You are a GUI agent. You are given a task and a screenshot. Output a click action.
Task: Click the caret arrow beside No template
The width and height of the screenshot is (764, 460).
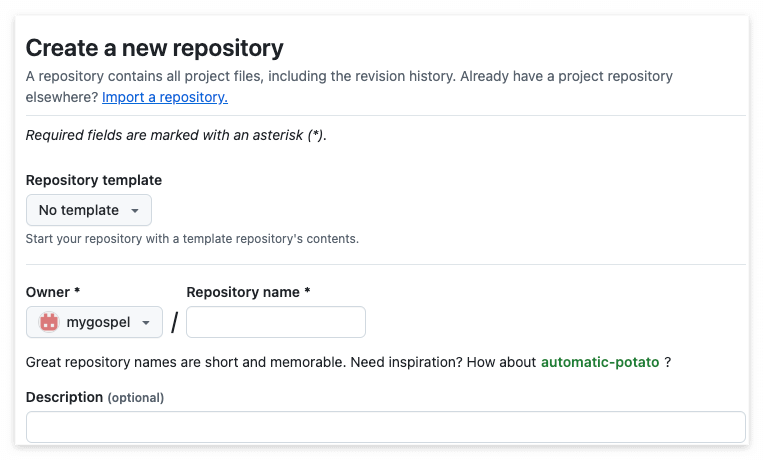(135, 211)
